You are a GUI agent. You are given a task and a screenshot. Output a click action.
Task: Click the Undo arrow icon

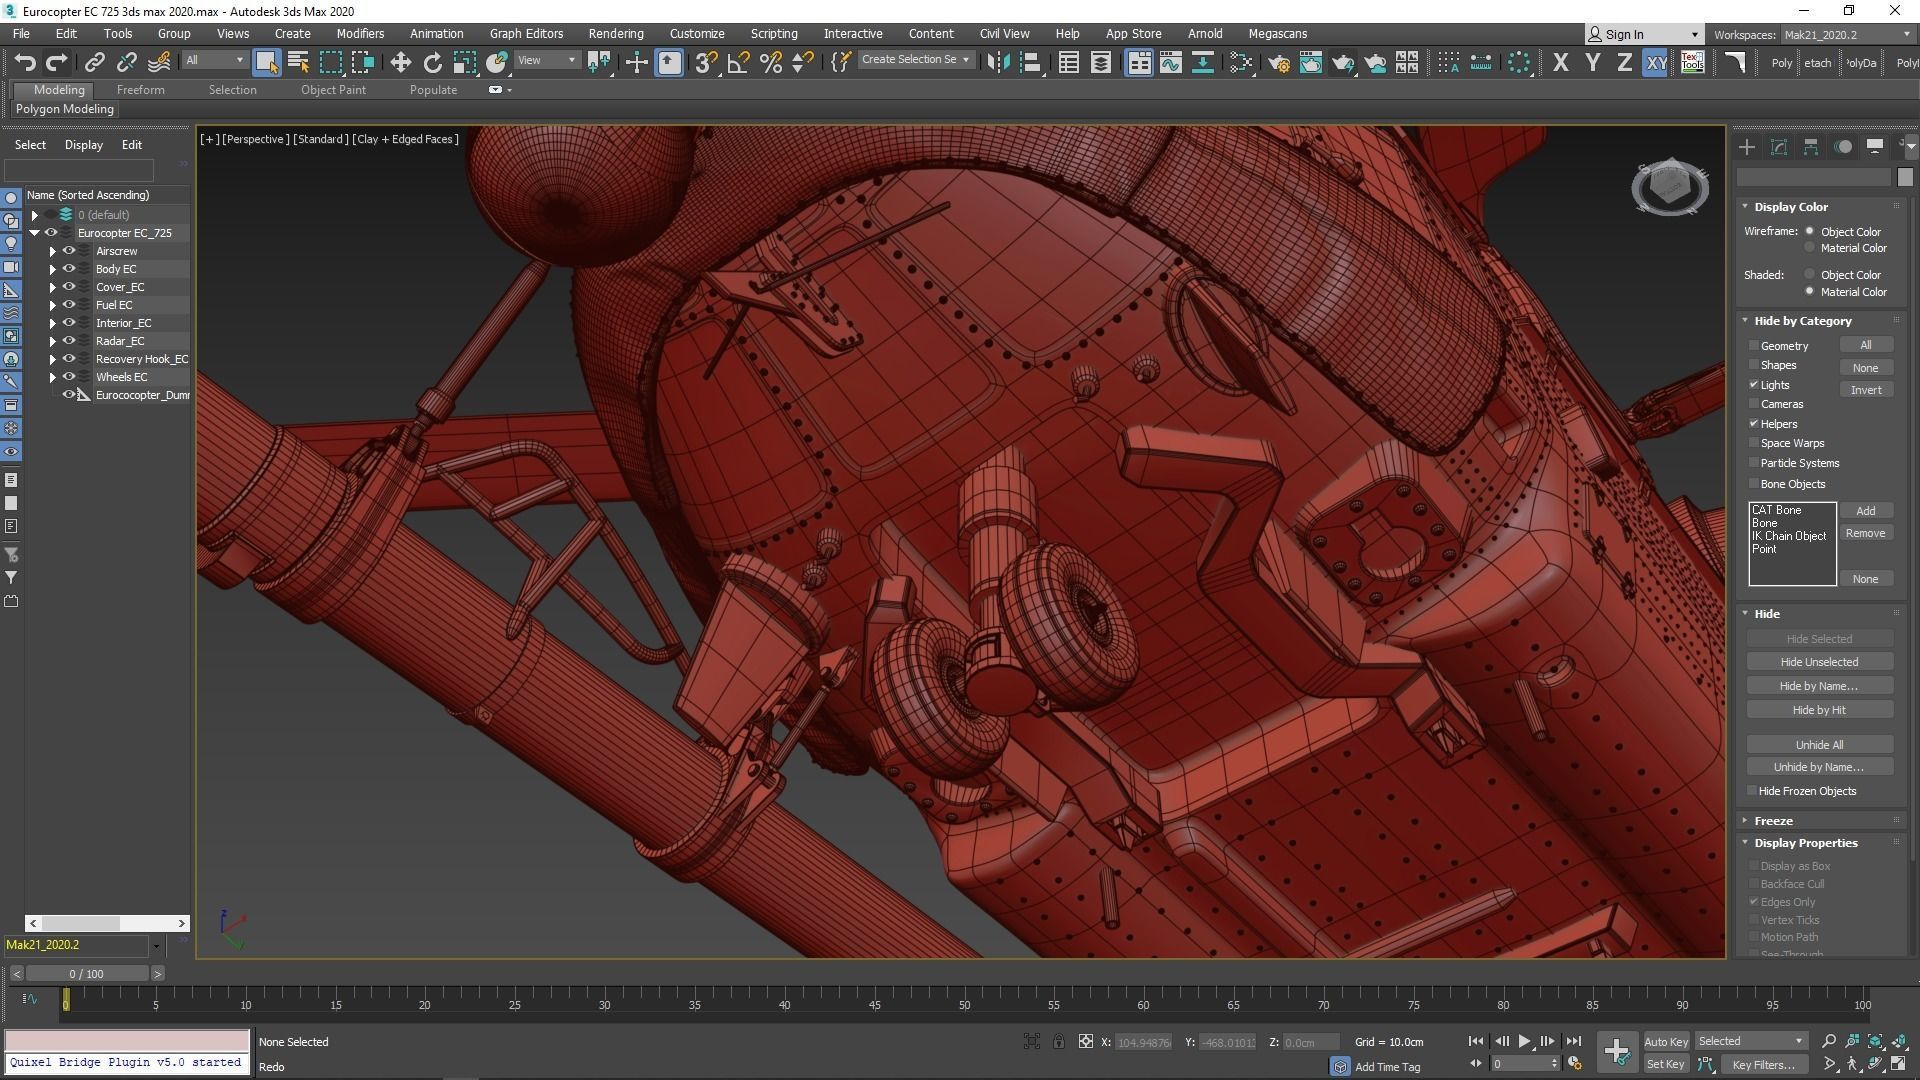[x=25, y=62]
